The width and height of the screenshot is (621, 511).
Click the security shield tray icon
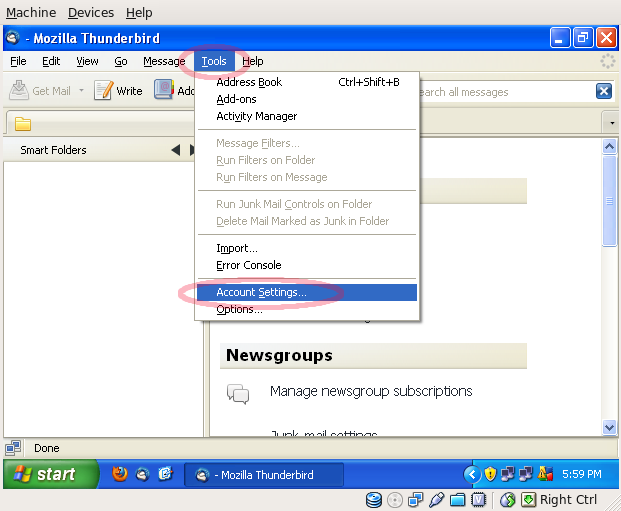[490, 474]
